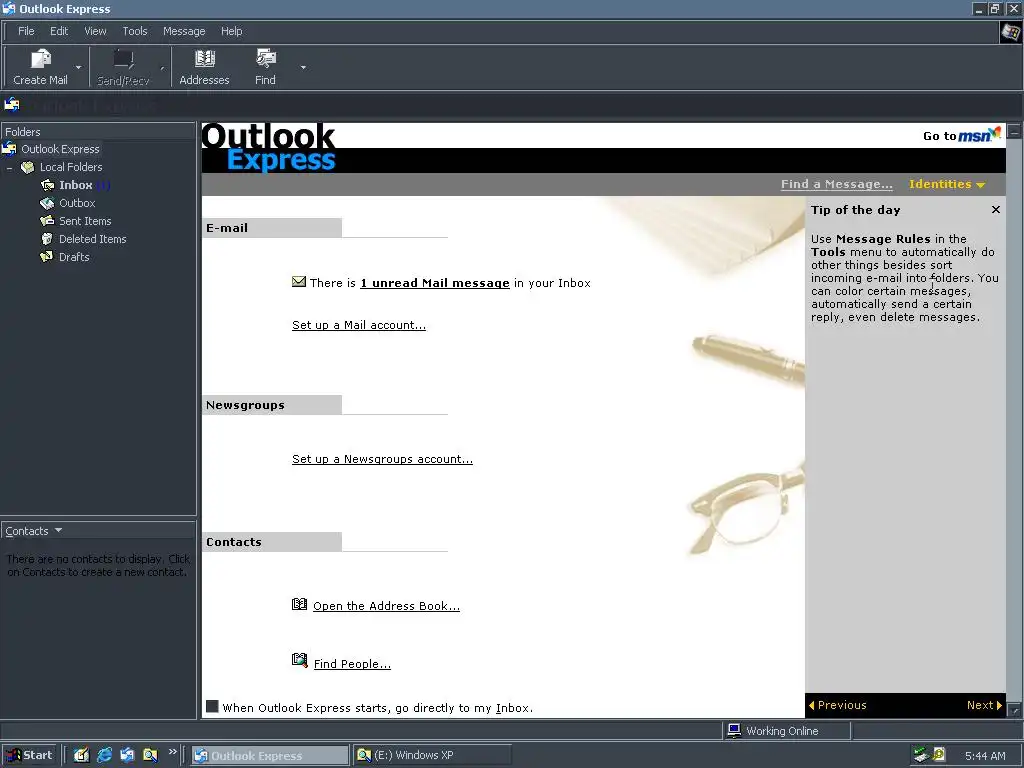The image size is (1024, 768).
Task: Click the Find toolbar icon
Action: (265, 59)
